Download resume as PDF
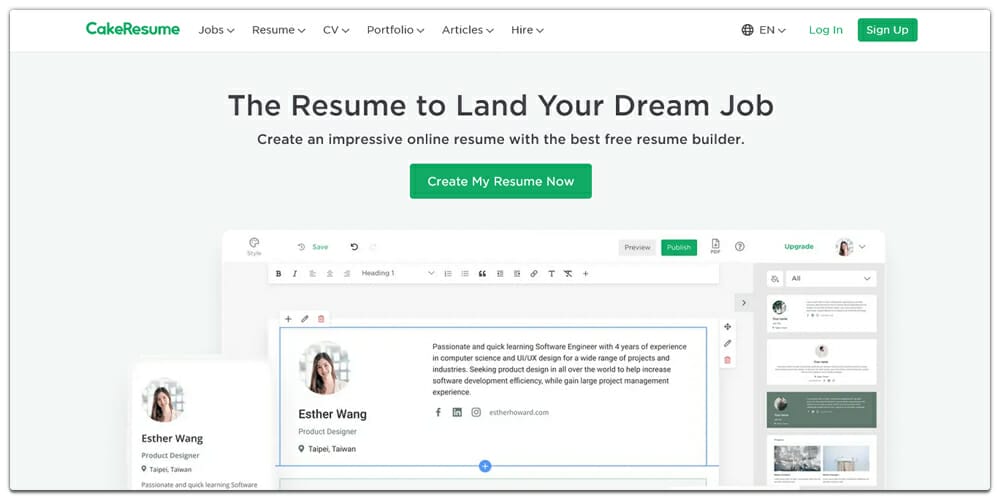The image size is (1000, 500). pyautogui.click(x=716, y=246)
